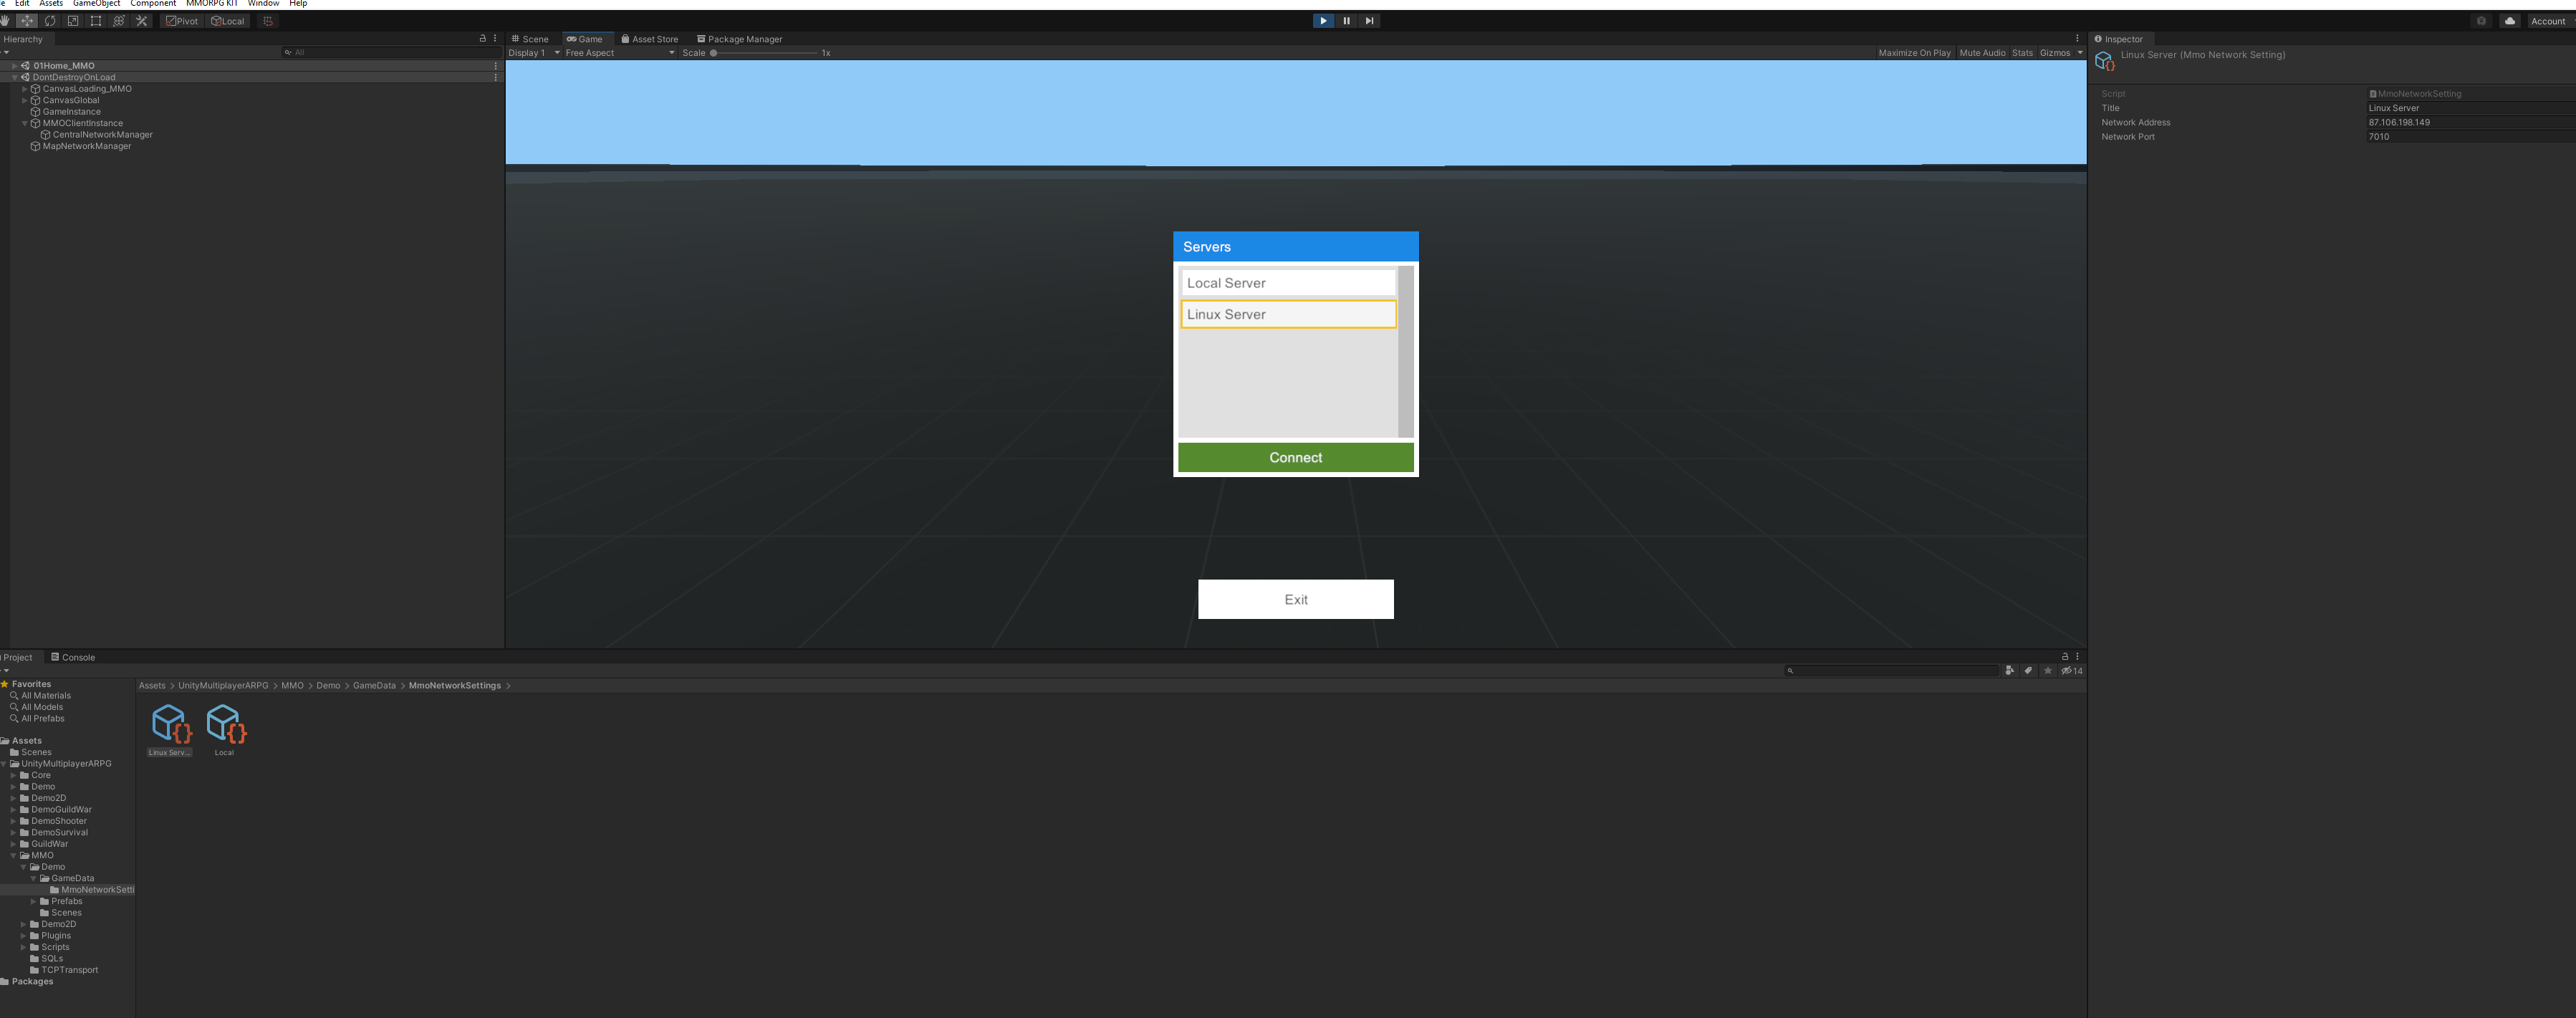Click the Linux Serv asset icon in Project
2576x1018 pixels.
coord(169,723)
